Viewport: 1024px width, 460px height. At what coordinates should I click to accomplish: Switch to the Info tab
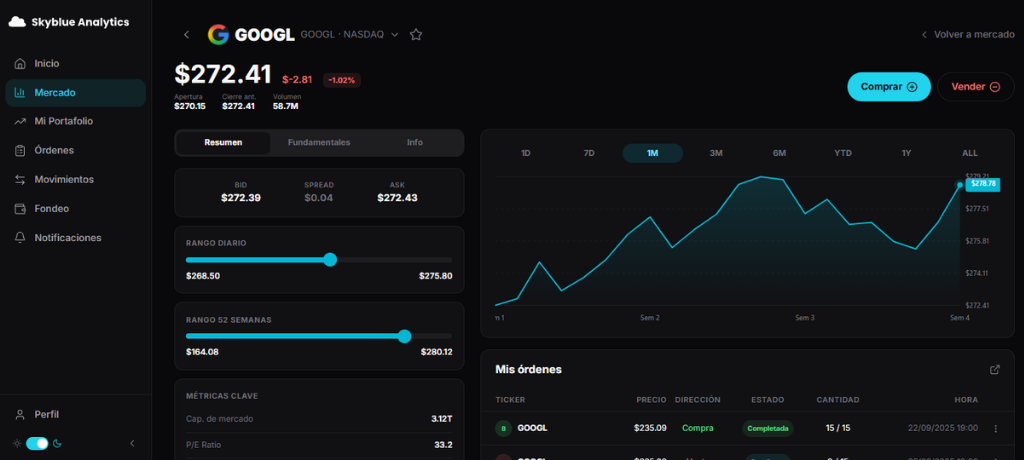[415, 142]
